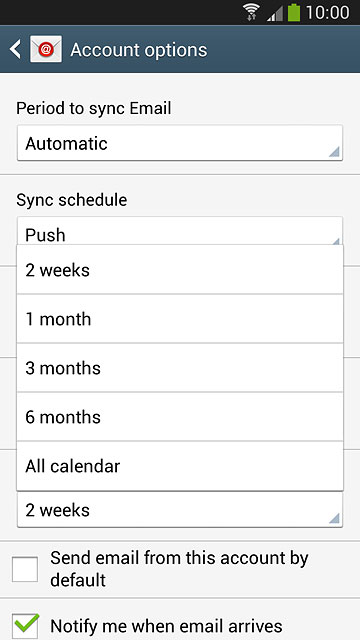Screen dimensions: 360x640
Task: Tap the Account options title
Action: [x=139, y=50]
